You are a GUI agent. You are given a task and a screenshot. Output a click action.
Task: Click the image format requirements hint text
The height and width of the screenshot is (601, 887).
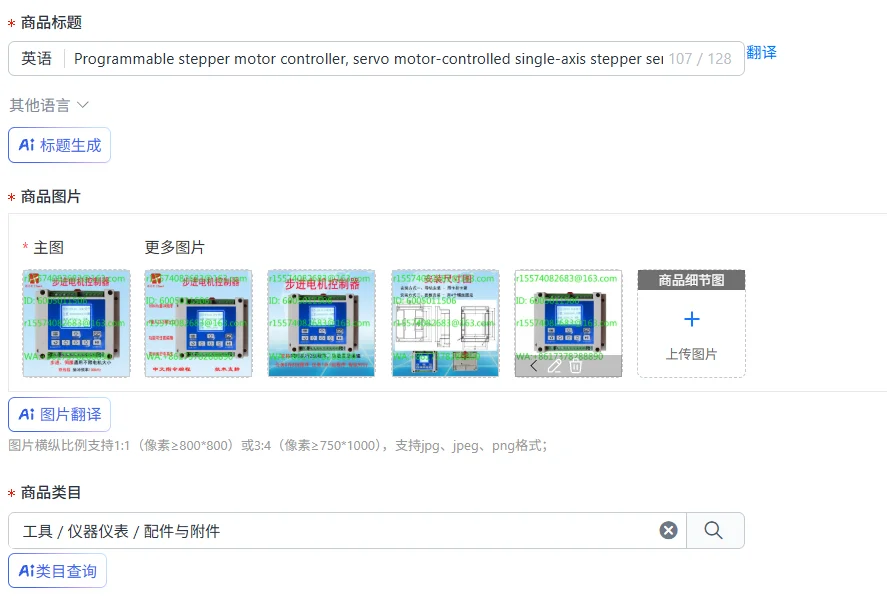point(278,446)
